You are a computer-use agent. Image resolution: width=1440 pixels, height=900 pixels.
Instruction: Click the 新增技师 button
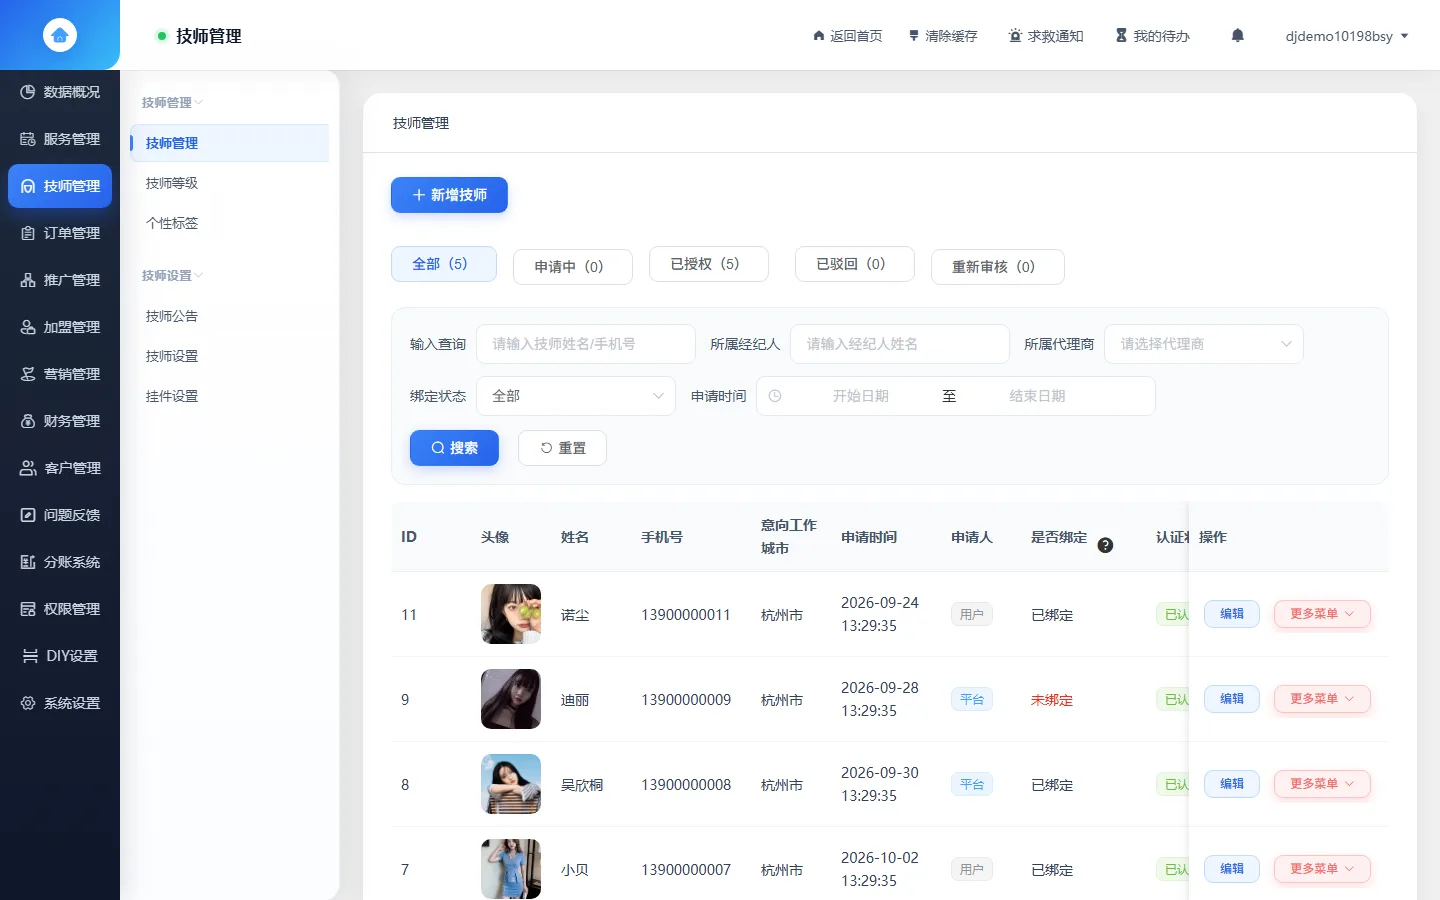(449, 195)
